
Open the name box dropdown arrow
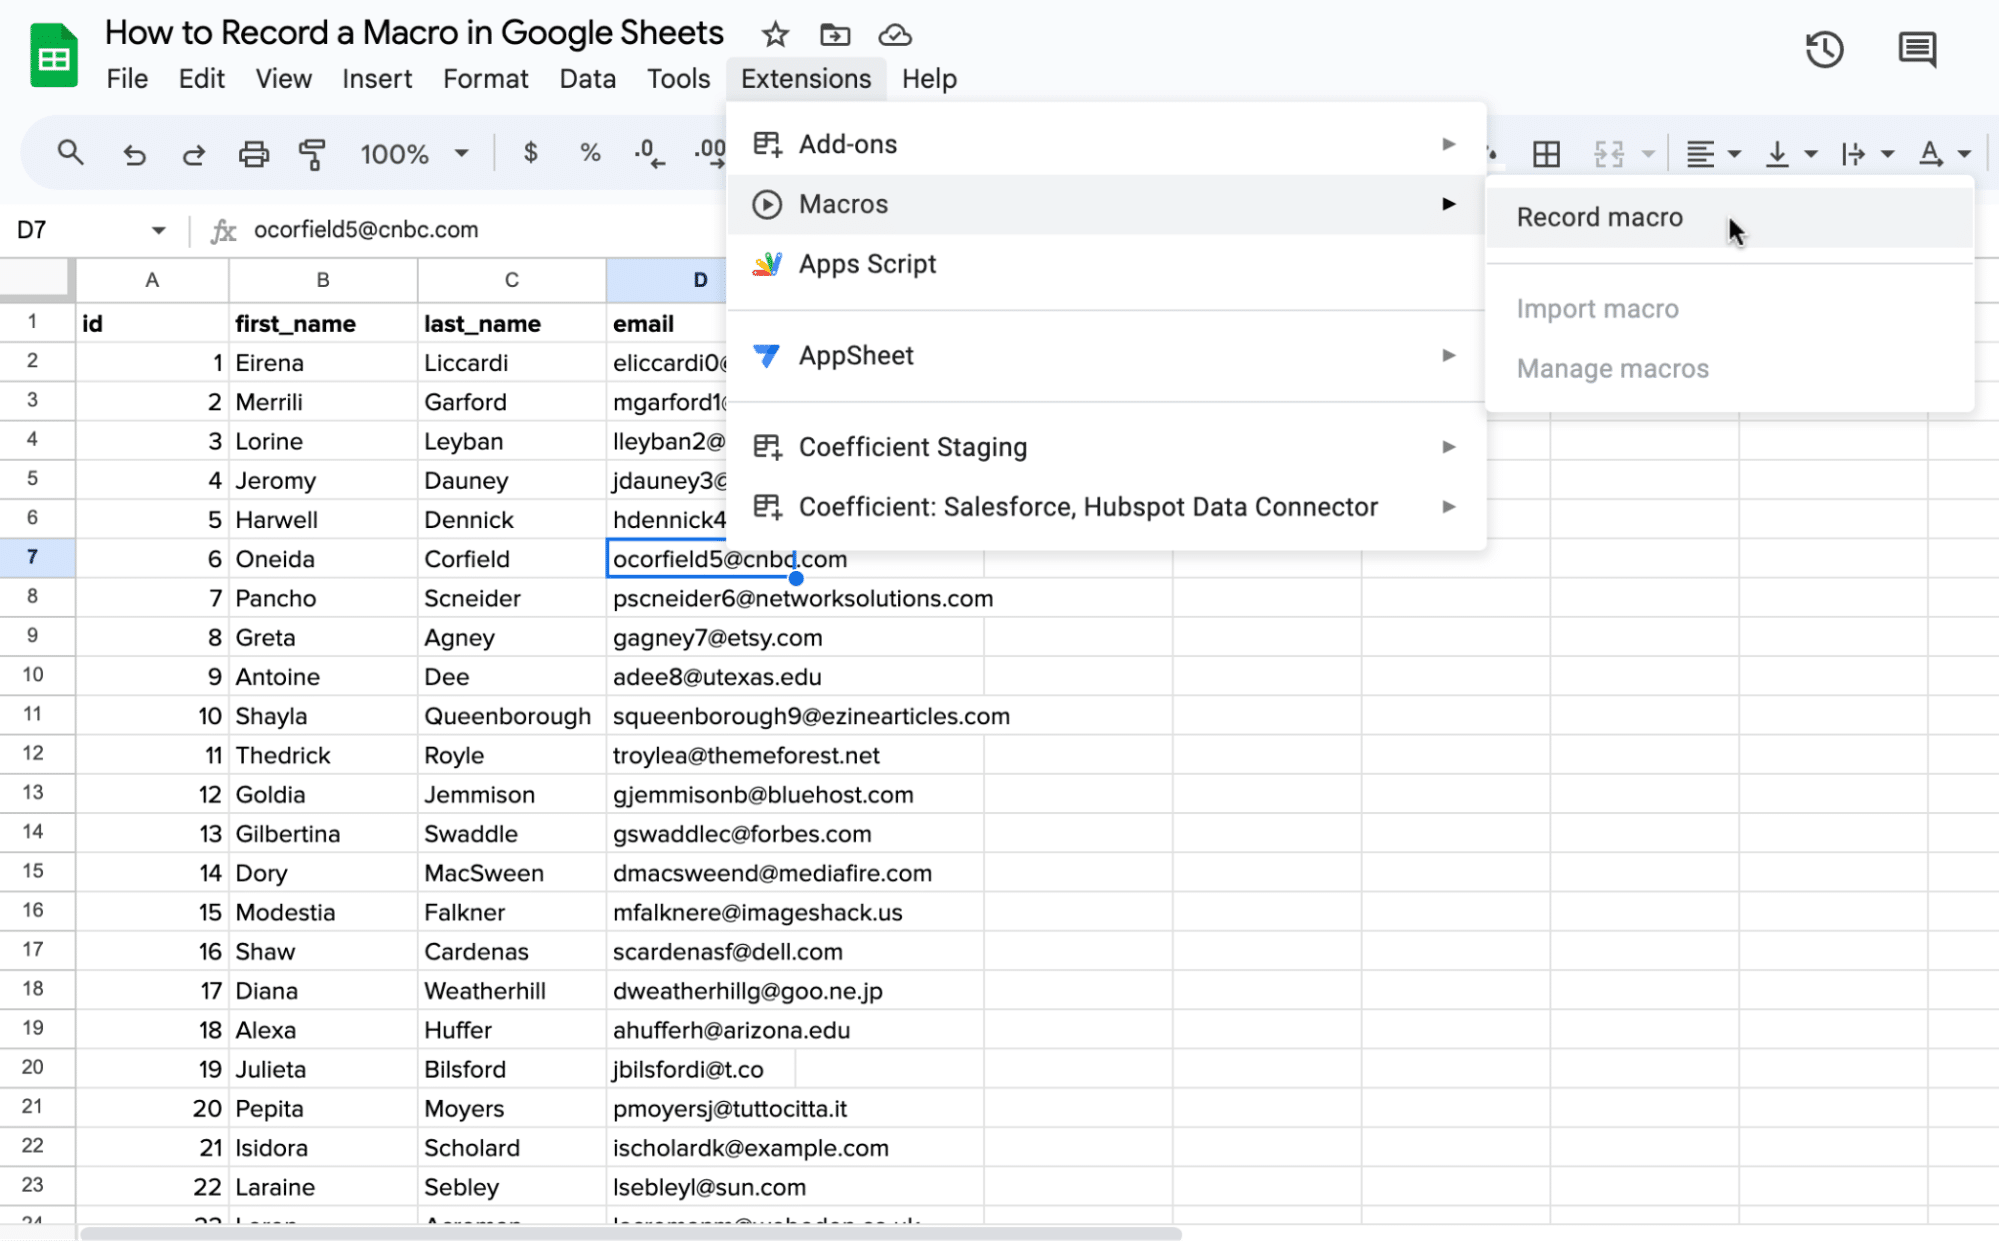pos(158,230)
